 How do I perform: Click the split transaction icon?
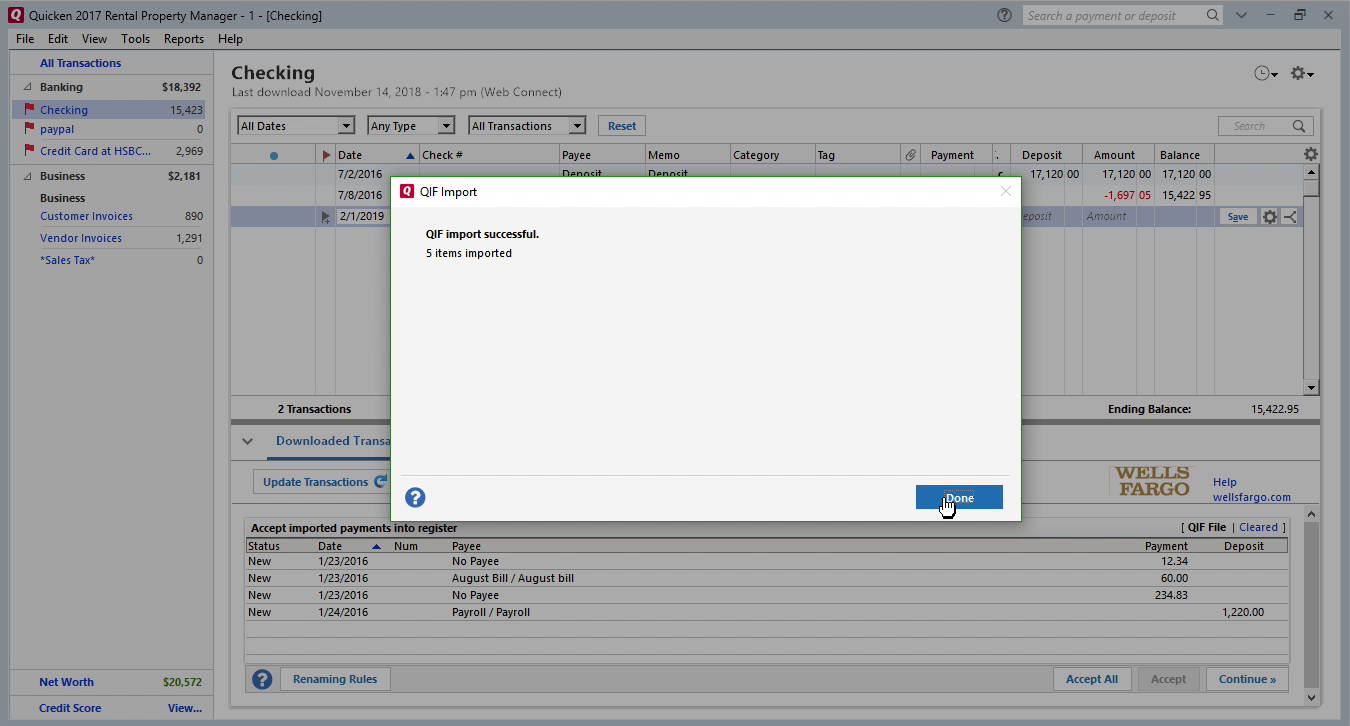point(1290,217)
